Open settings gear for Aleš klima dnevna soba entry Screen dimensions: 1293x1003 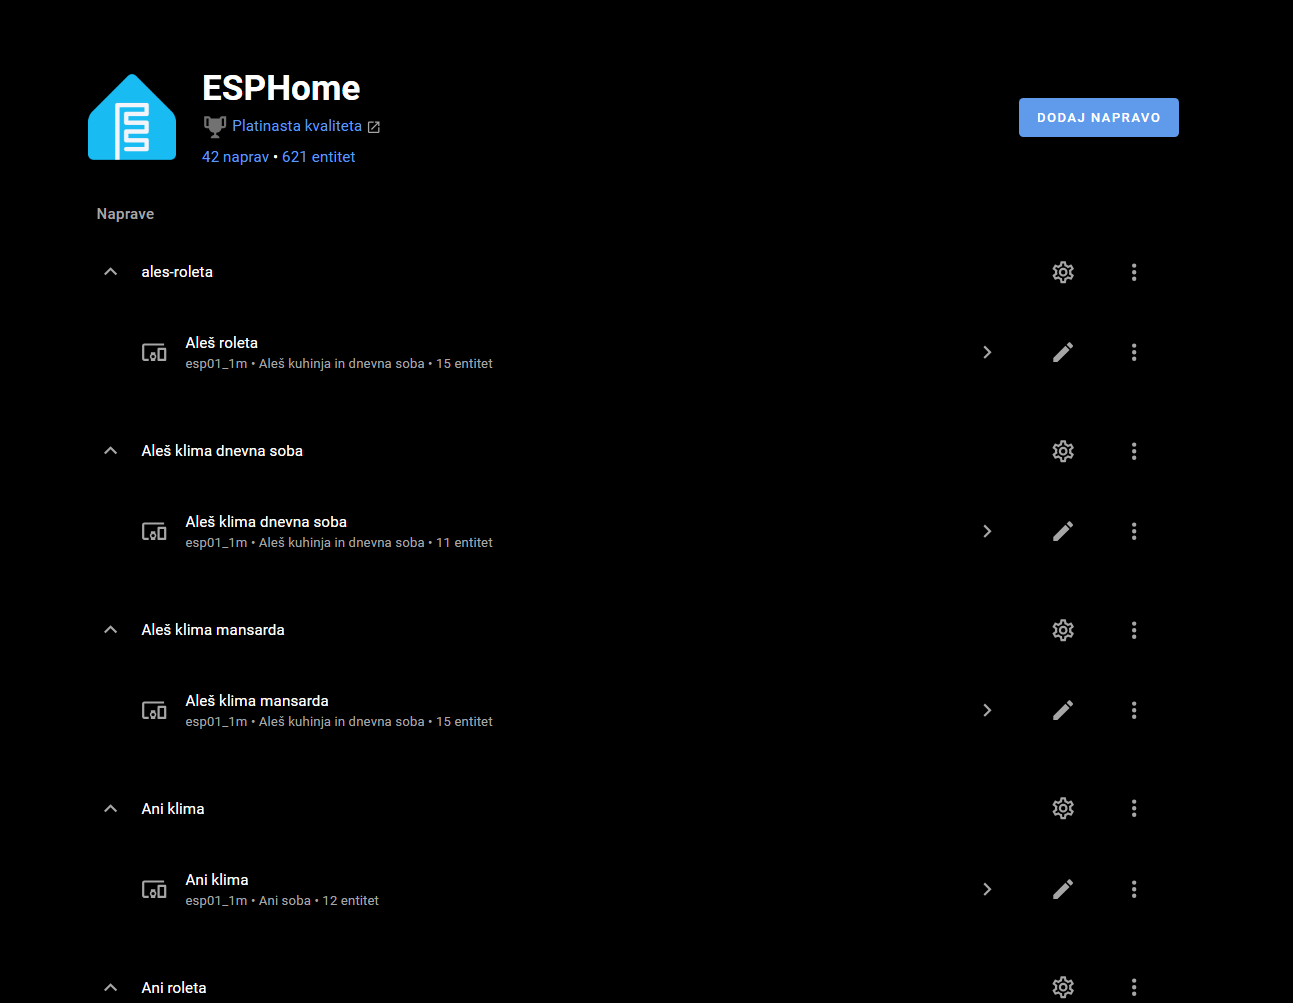pyautogui.click(x=1063, y=451)
